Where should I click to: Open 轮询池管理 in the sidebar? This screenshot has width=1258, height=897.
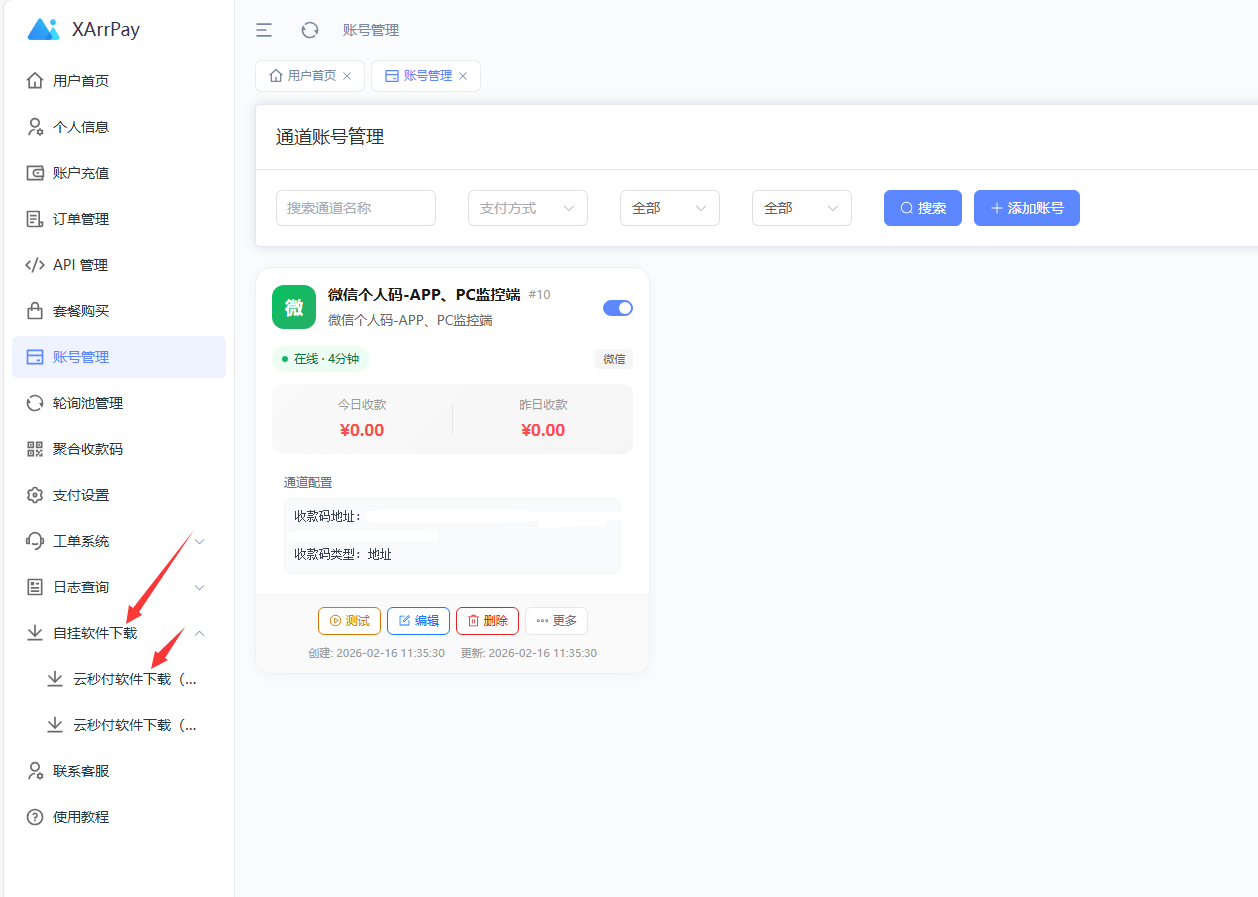(x=119, y=403)
